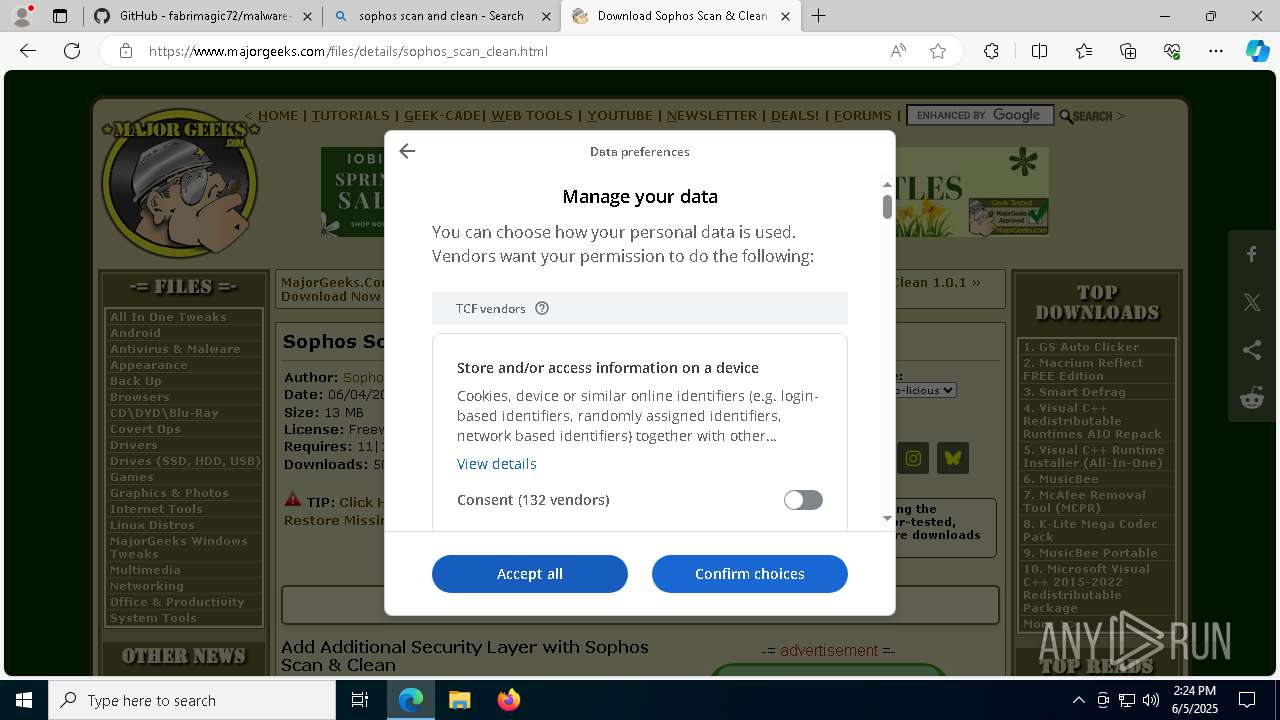Open View details link
The height and width of the screenshot is (720, 1280).
[497, 464]
